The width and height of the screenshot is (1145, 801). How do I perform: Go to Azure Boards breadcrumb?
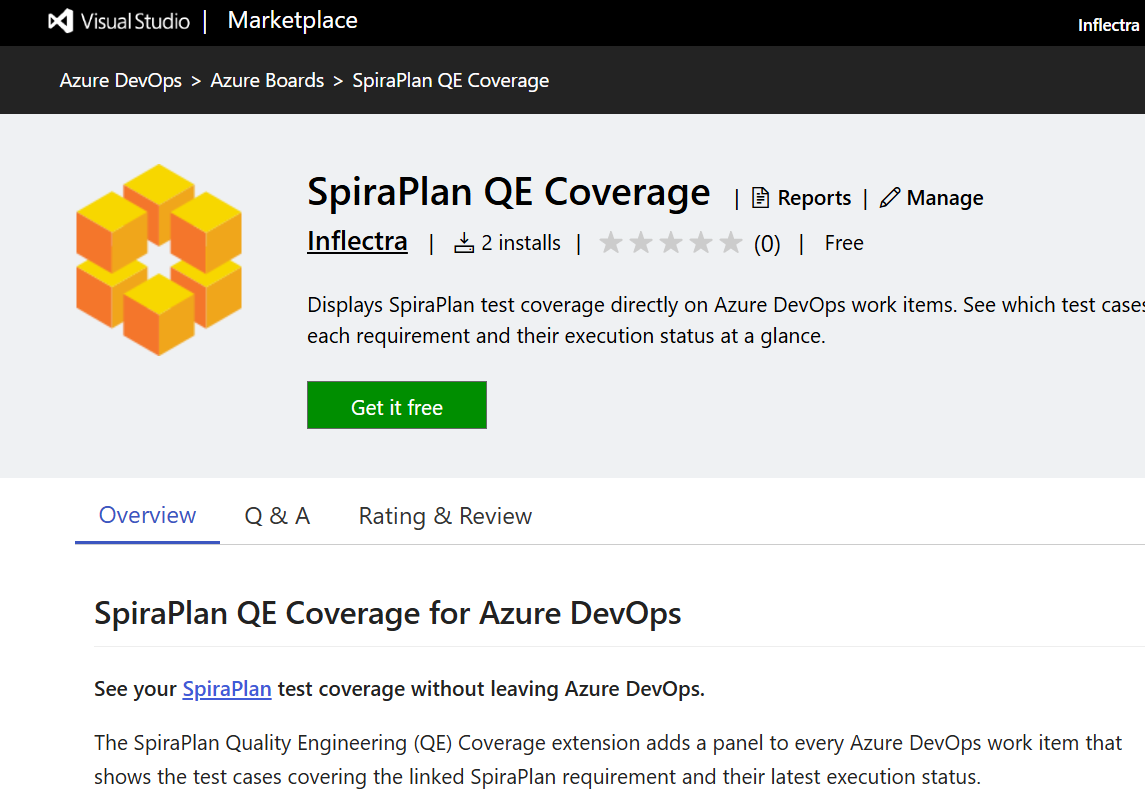tap(267, 80)
